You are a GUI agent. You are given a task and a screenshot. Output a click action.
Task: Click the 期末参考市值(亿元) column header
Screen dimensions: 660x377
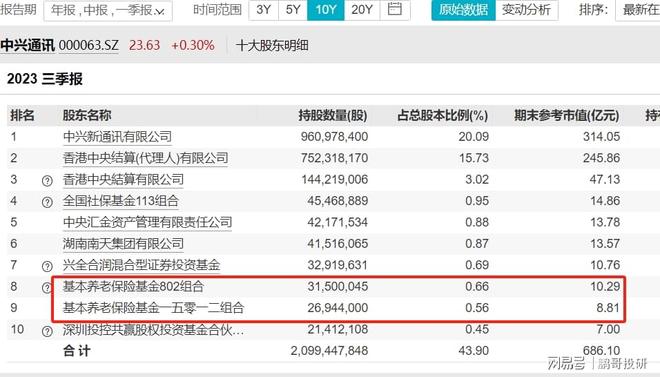point(567,115)
